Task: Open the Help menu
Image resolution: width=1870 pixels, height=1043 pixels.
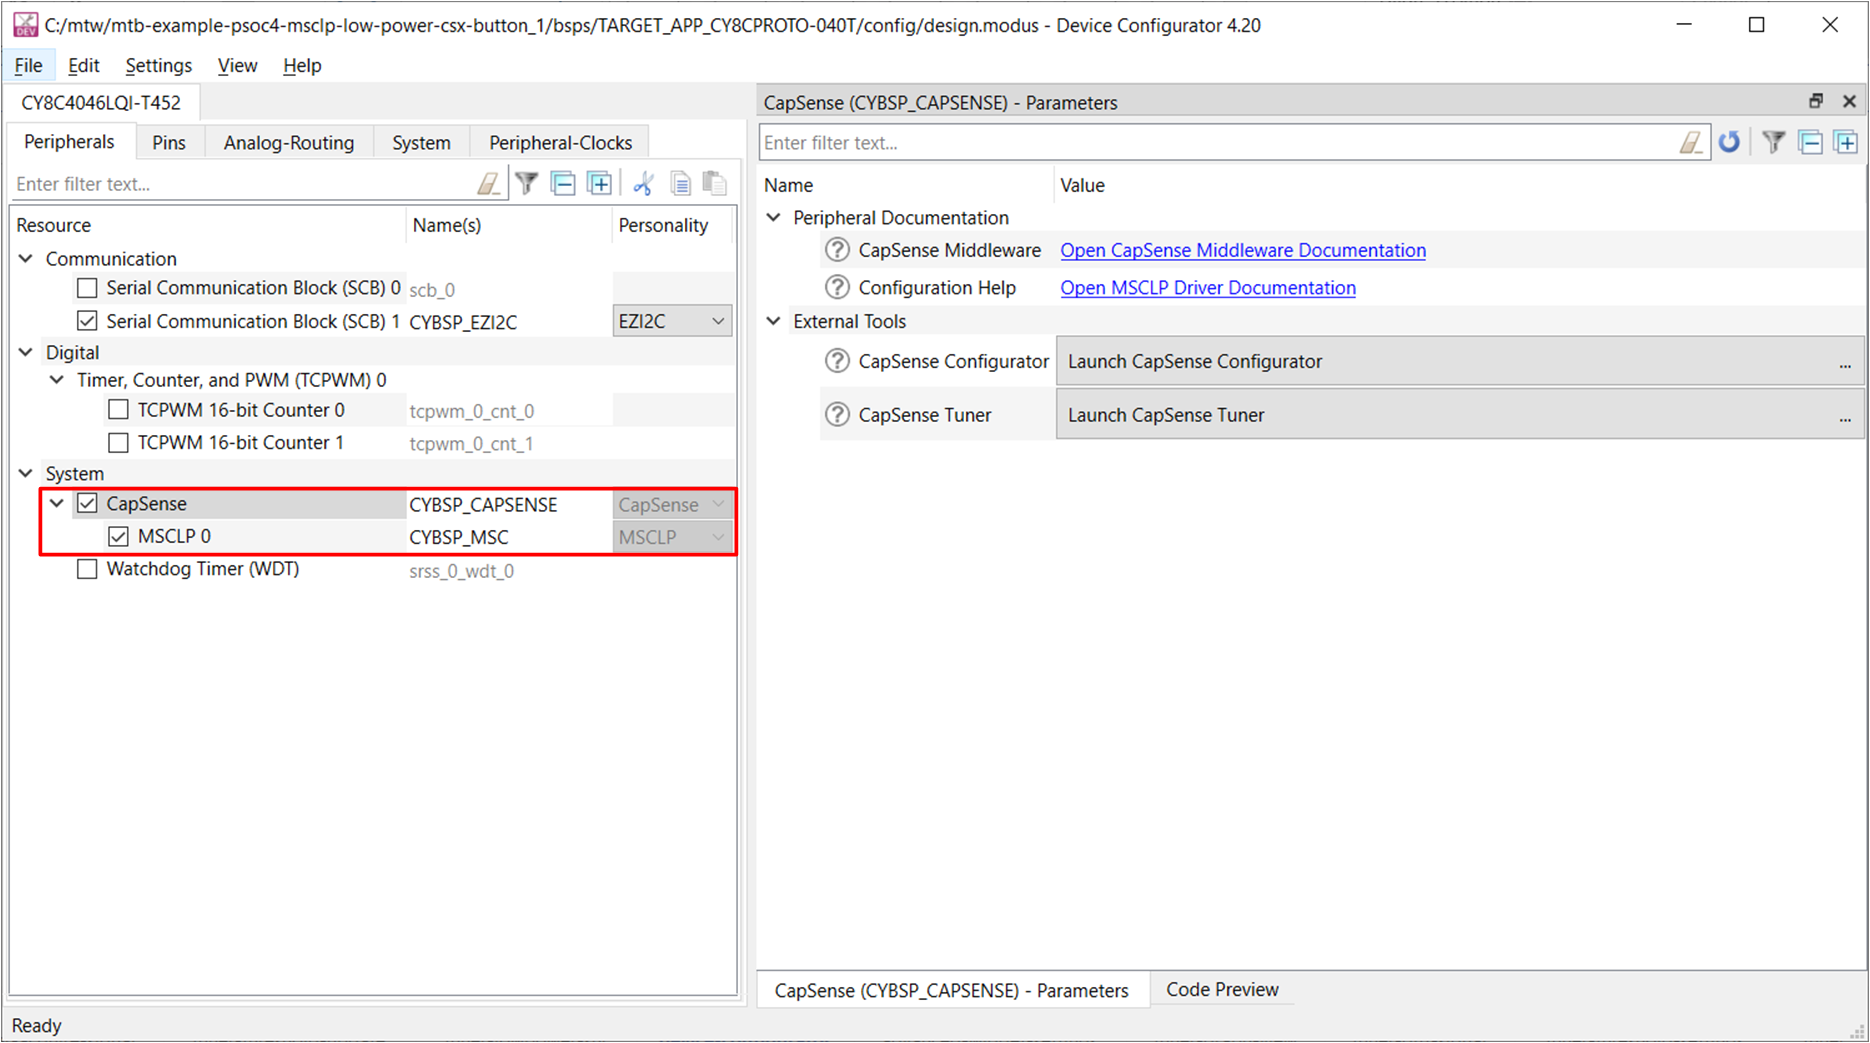Action: point(302,65)
